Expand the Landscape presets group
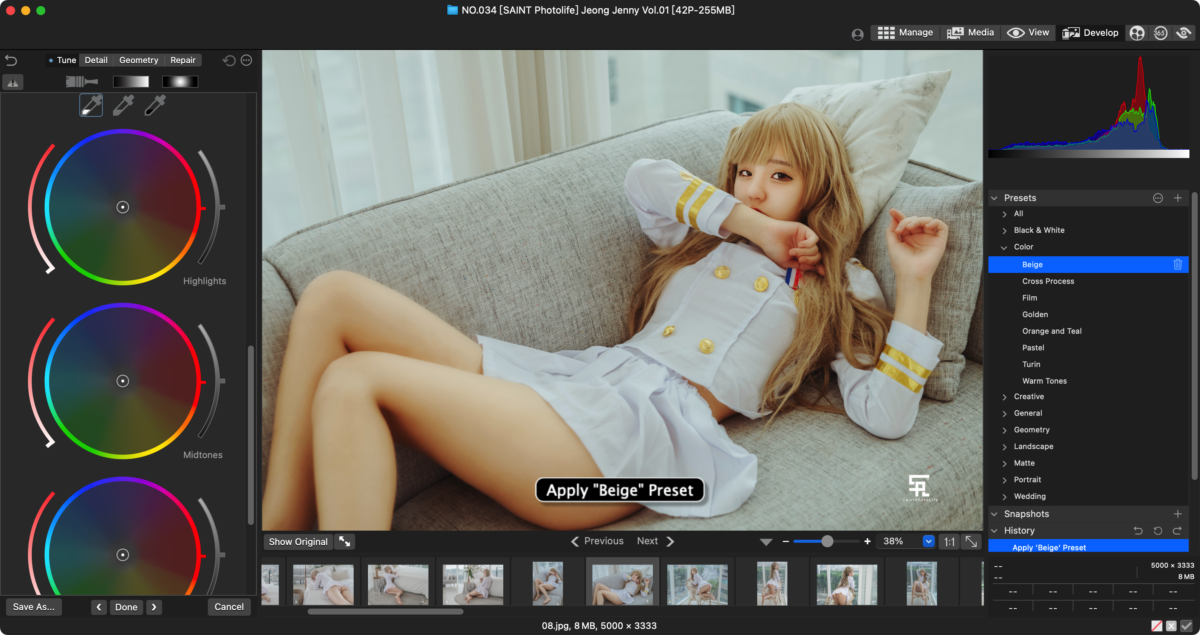1200x635 pixels. 1005,446
